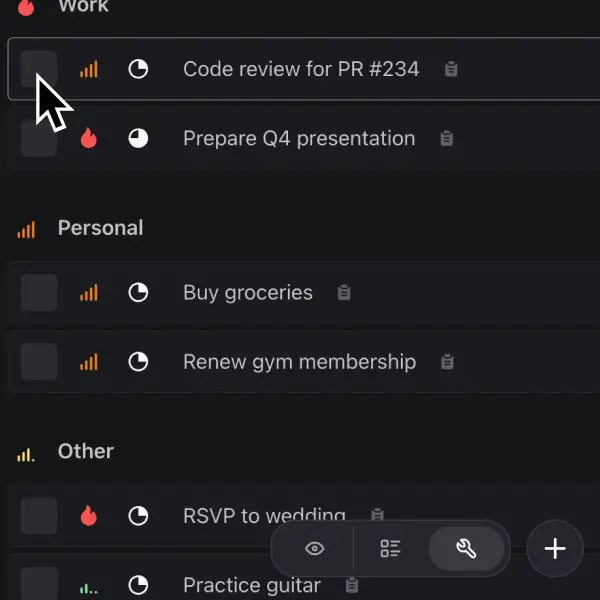The height and width of the screenshot is (600, 600).
Task: Click status circle icon for Buy groceries
Action: pyautogui.click(x=138, y=293)
